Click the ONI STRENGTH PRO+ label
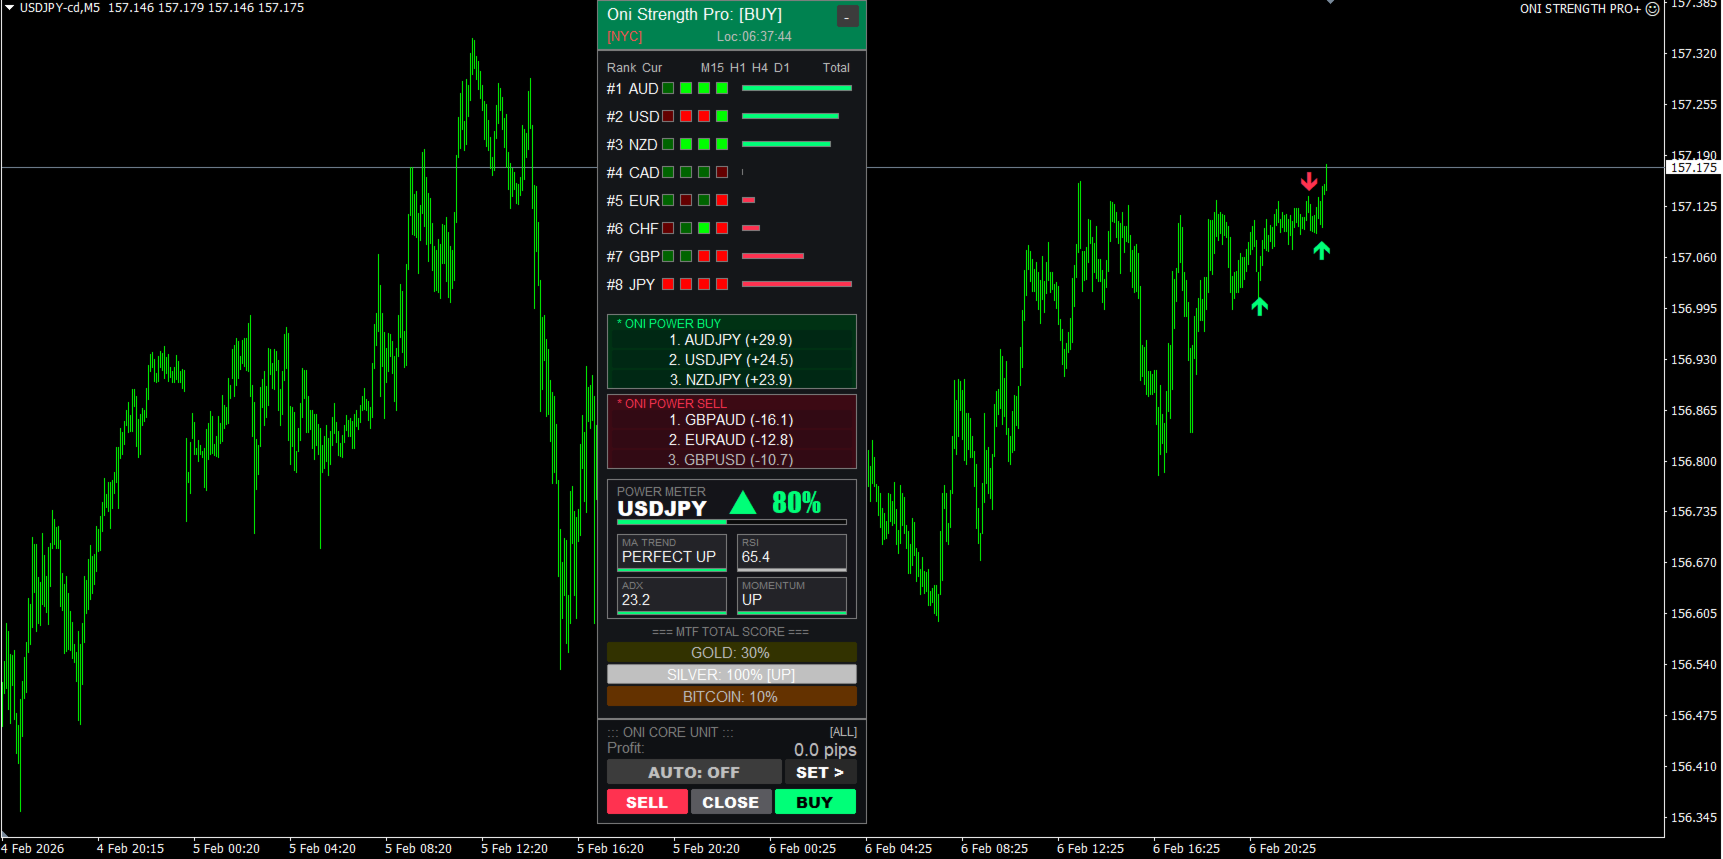 click(x=1580, y=9)
